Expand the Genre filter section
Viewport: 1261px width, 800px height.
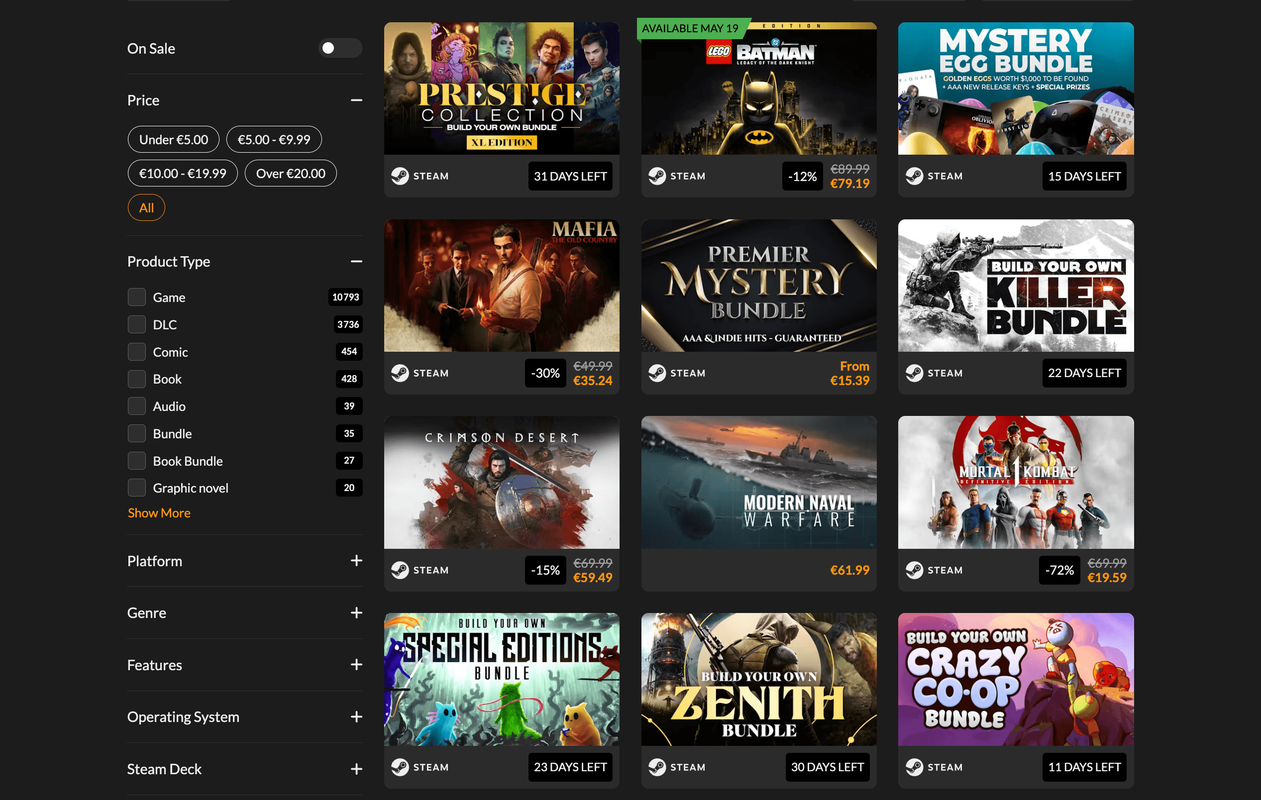click(356, 613)
